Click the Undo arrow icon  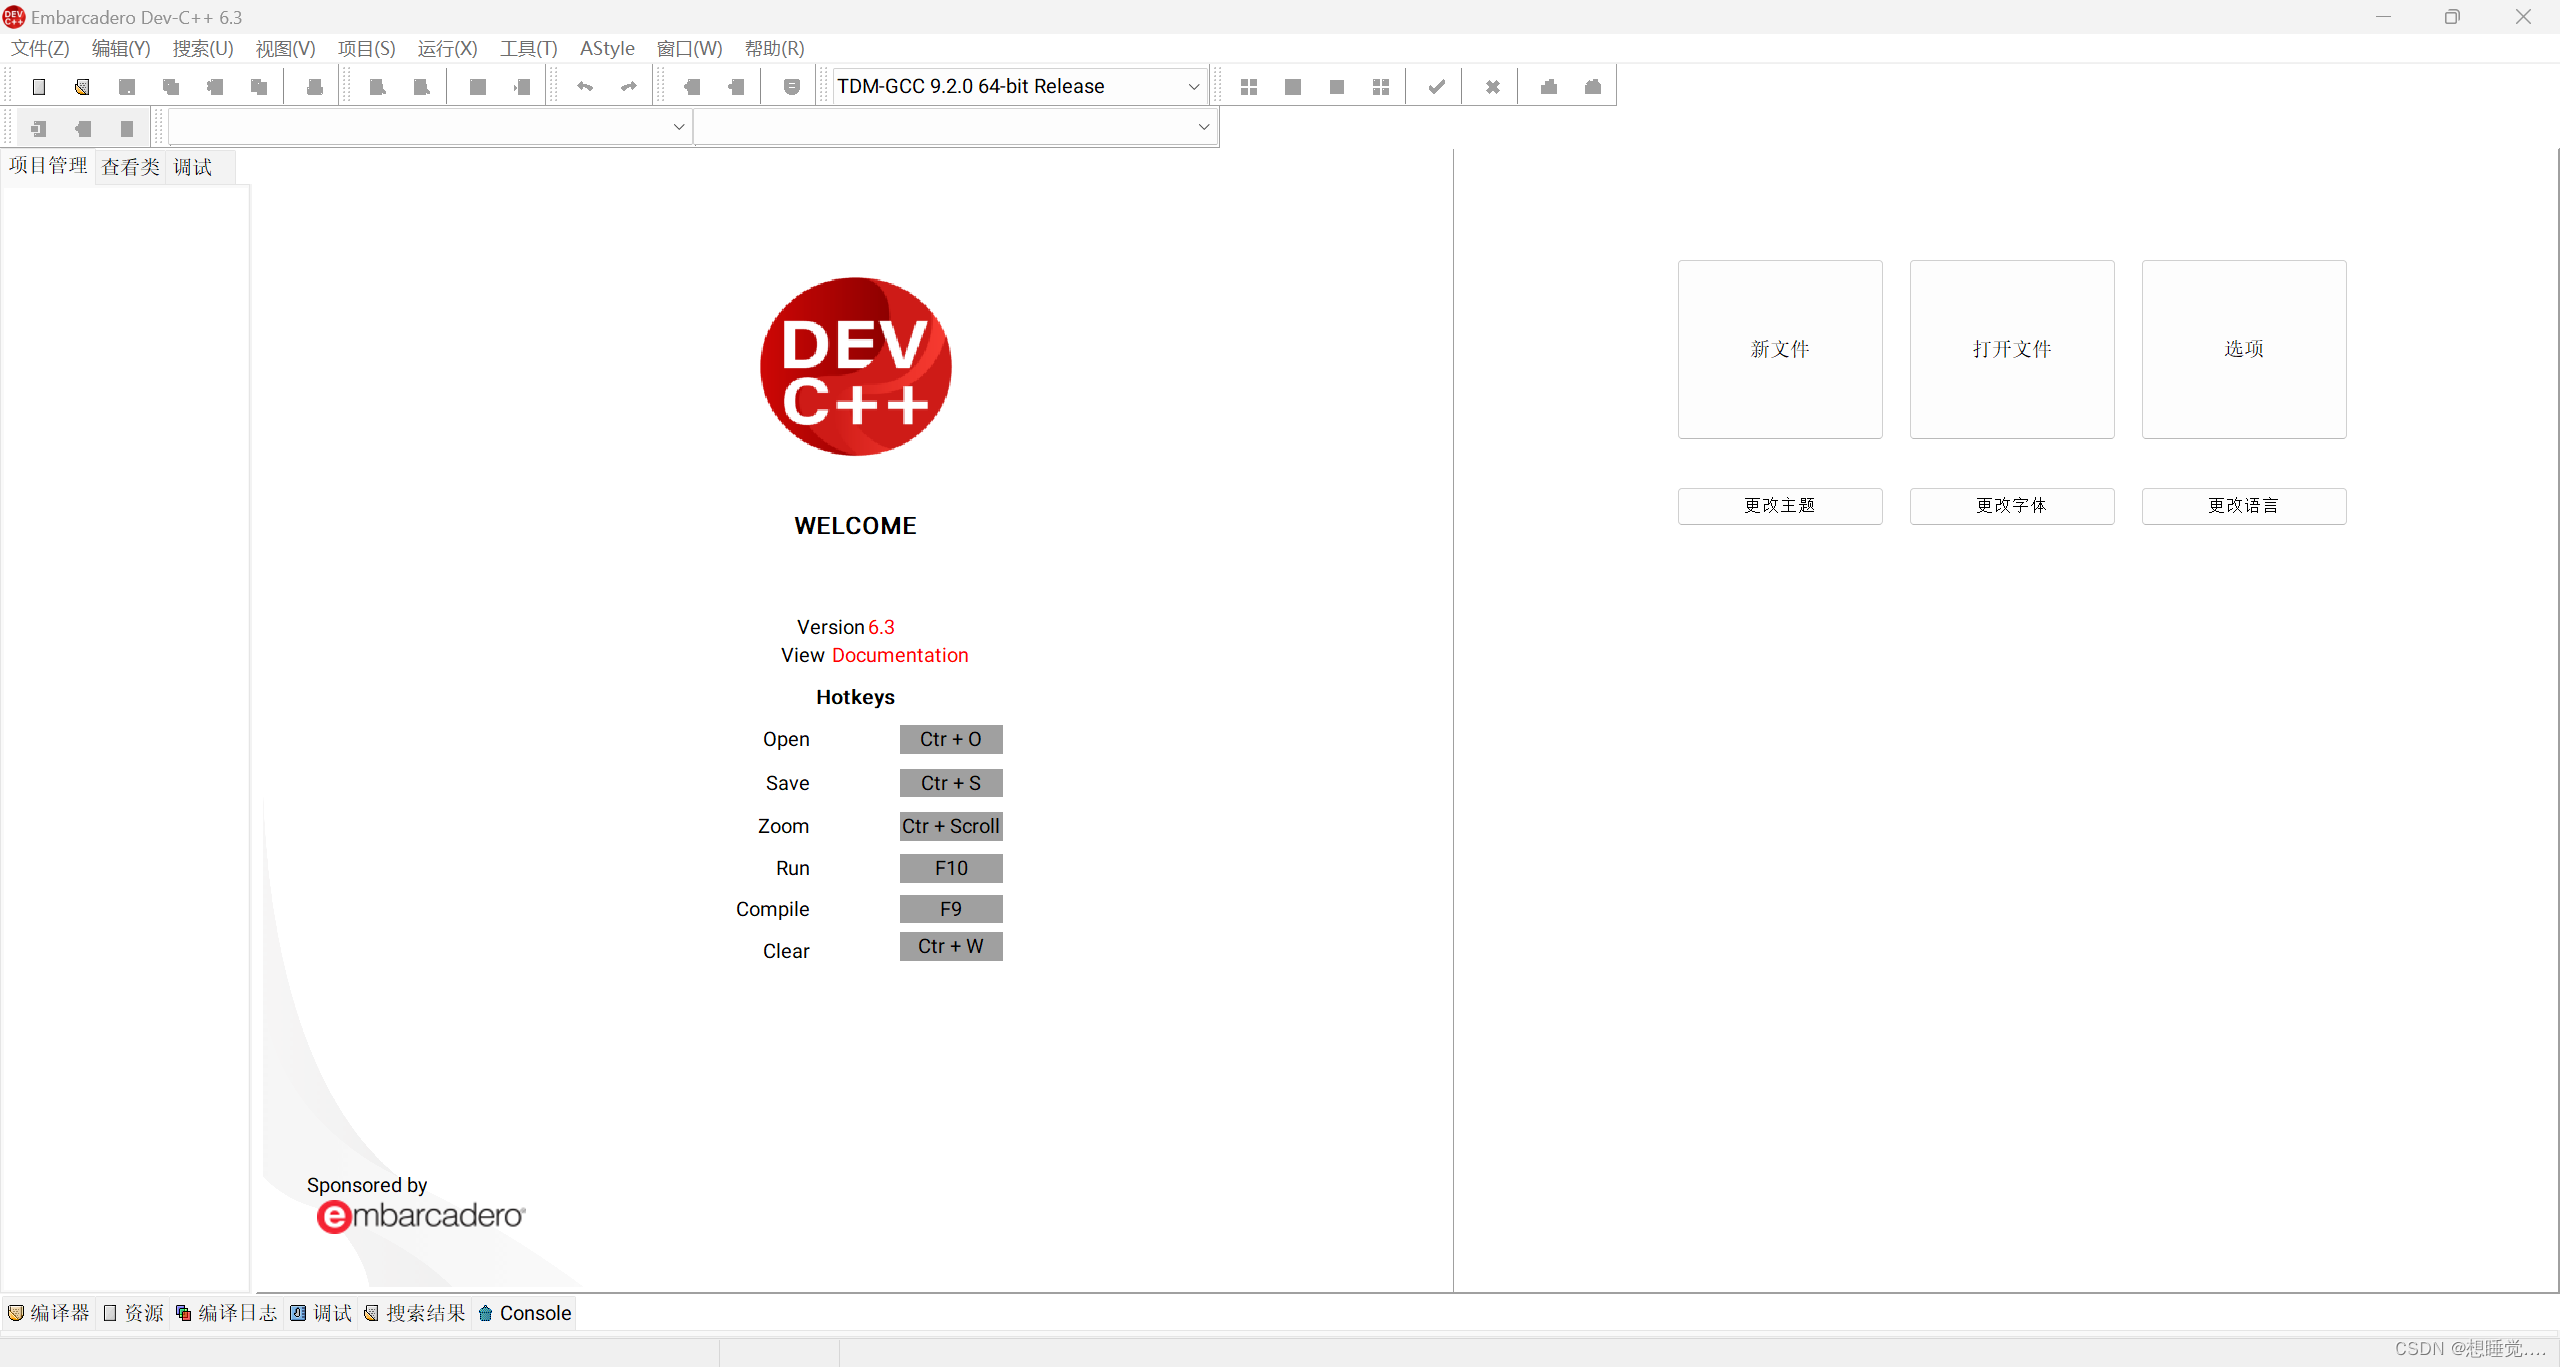coord(585,87)
